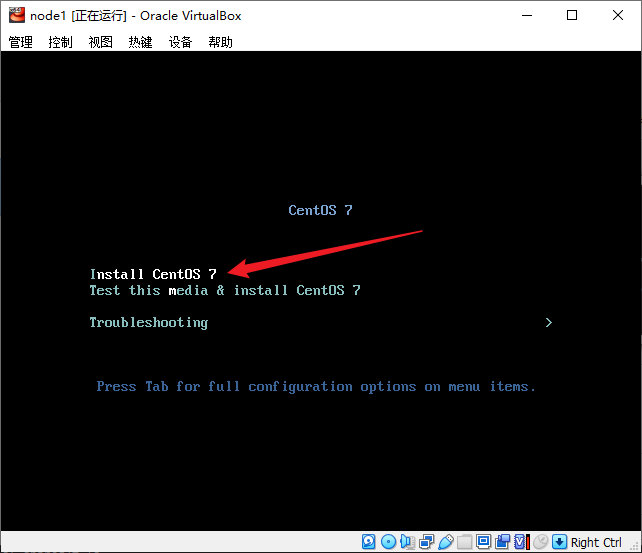Click the window resize grip corner

(636, 546)
